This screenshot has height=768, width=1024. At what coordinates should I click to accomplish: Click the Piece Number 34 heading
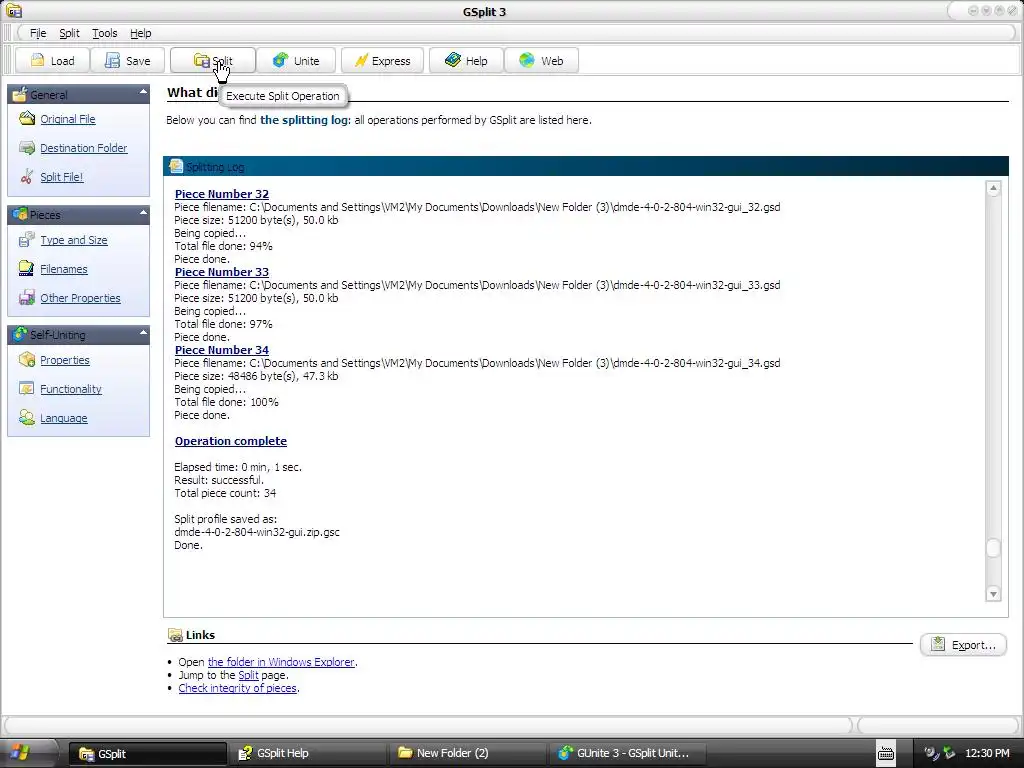point(221,350)
